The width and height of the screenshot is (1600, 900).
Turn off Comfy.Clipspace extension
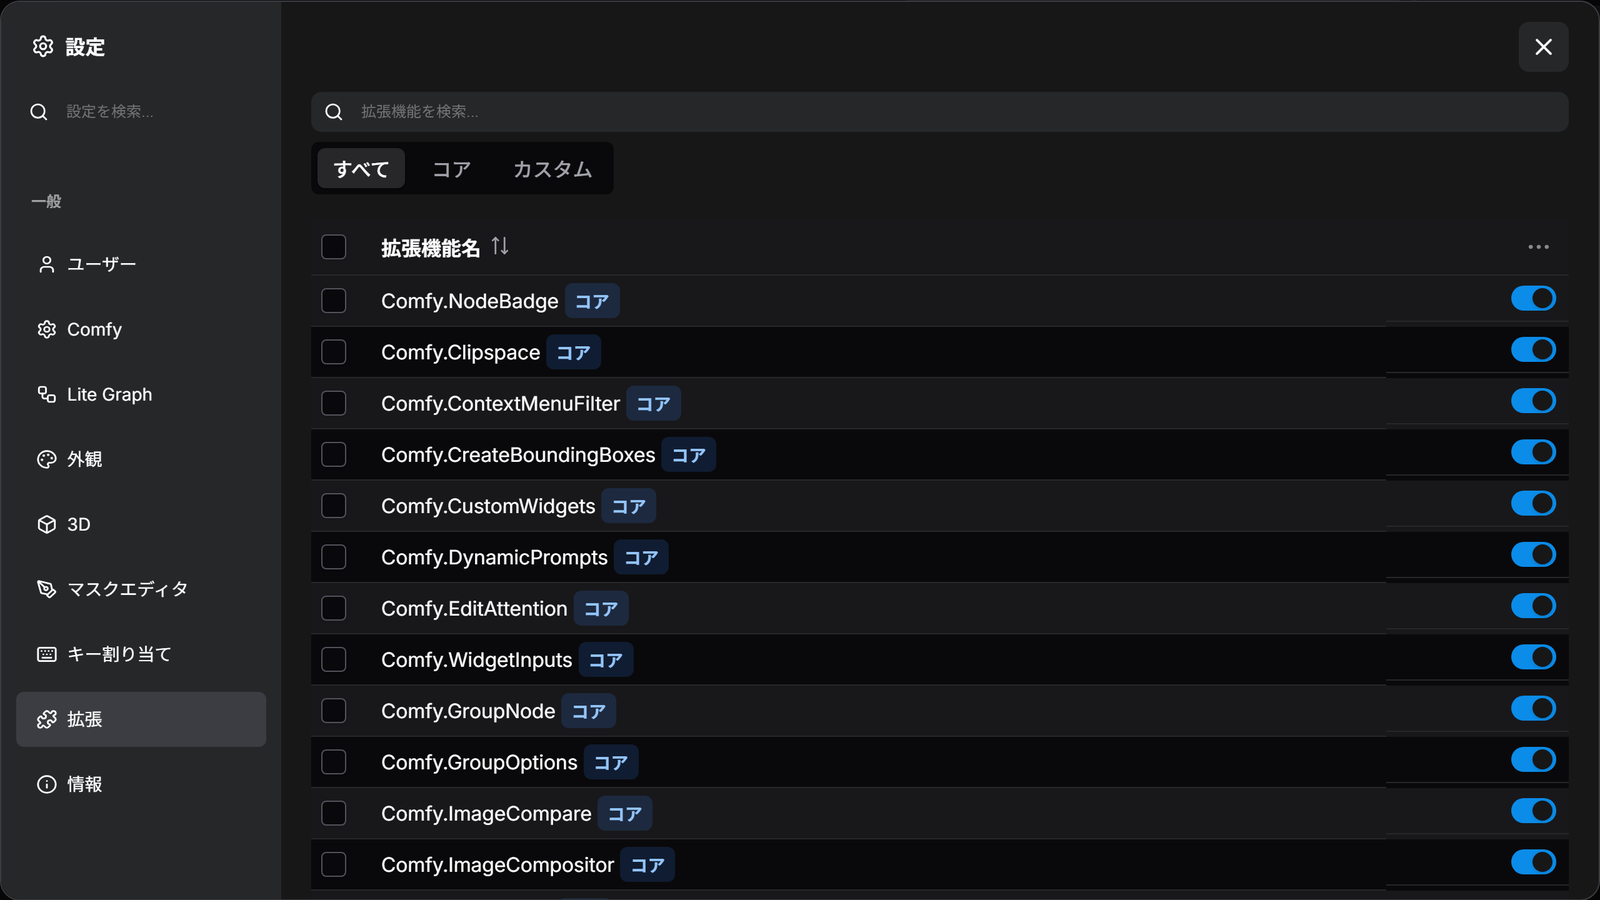coord(1533,350)
